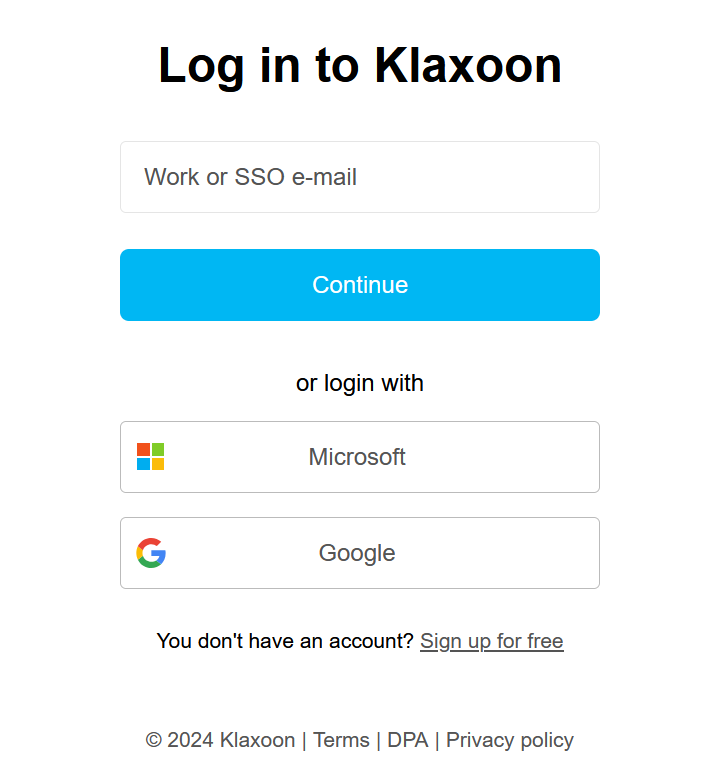This screenshot has height=782, width=712.
Task: Log in using the Microsoft button label
Action: pyautogui.click(x=357, y=457)
